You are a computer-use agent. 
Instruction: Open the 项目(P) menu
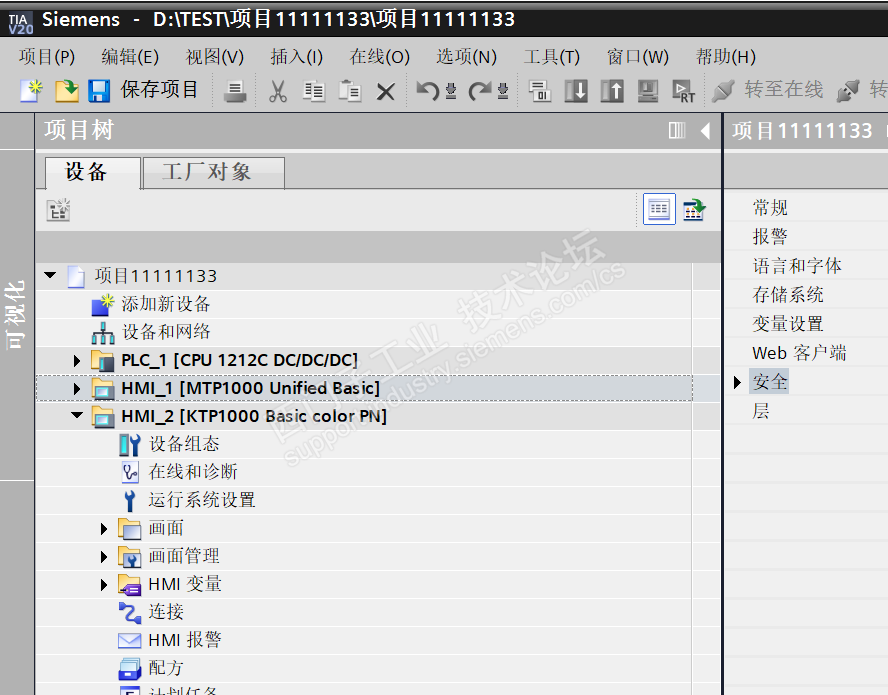pos(46,57)
